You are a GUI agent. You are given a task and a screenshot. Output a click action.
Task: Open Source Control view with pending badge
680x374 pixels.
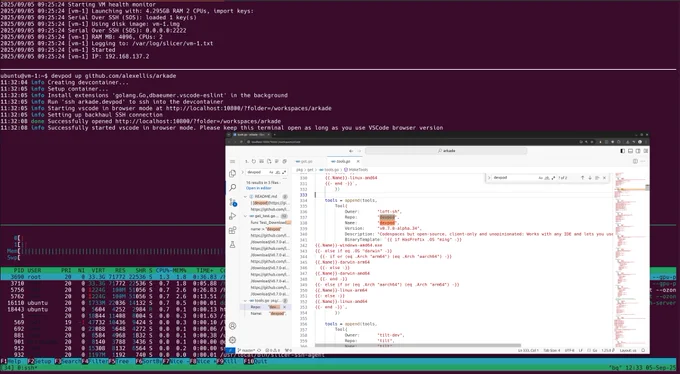pyautogui.click(x=233, y=202)
